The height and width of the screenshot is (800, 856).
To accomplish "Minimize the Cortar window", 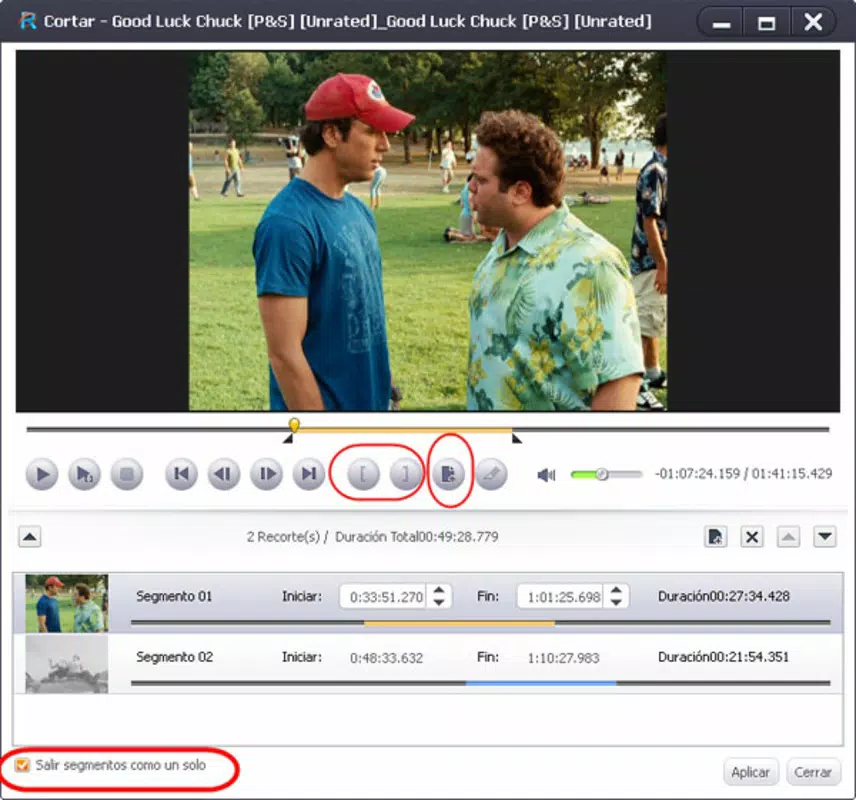I will coord(721,23).
